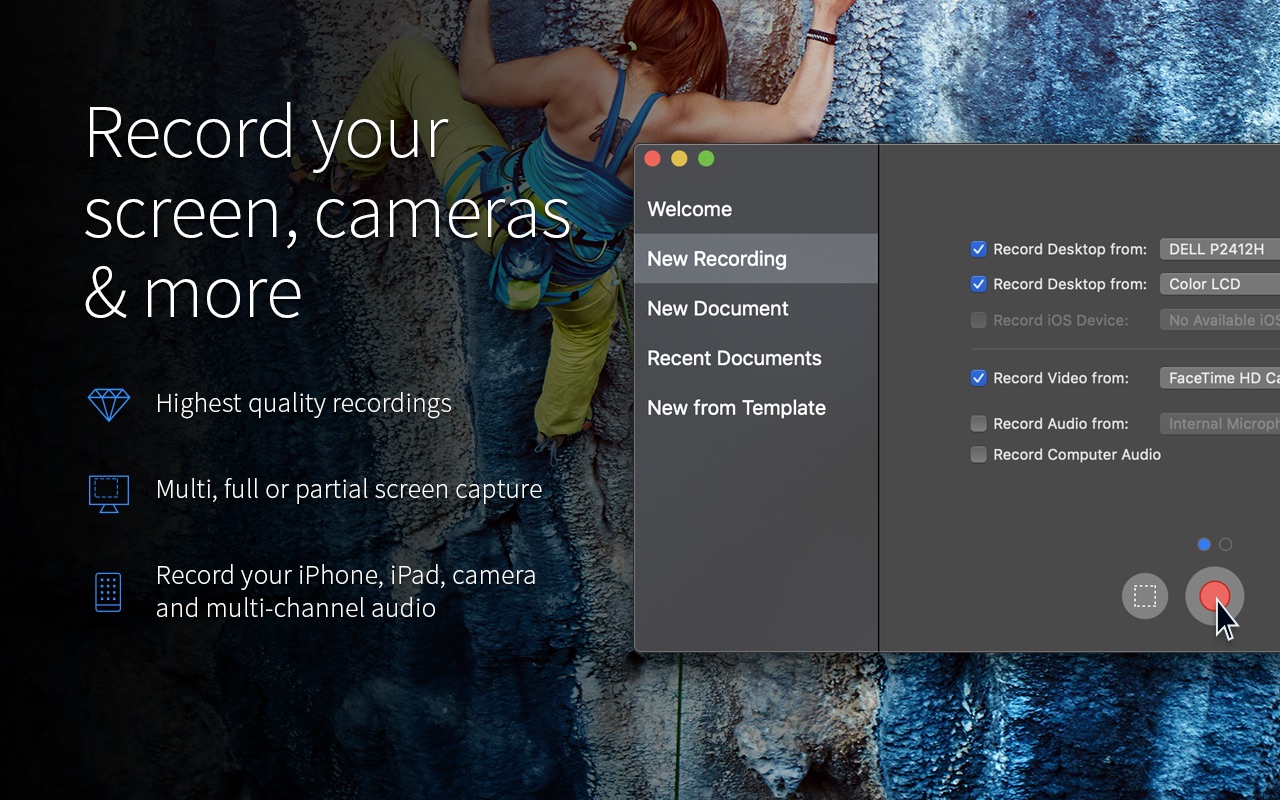Open Recent Documents from the sidebar
Screen dimensions: 1280x800
point(734,358)
